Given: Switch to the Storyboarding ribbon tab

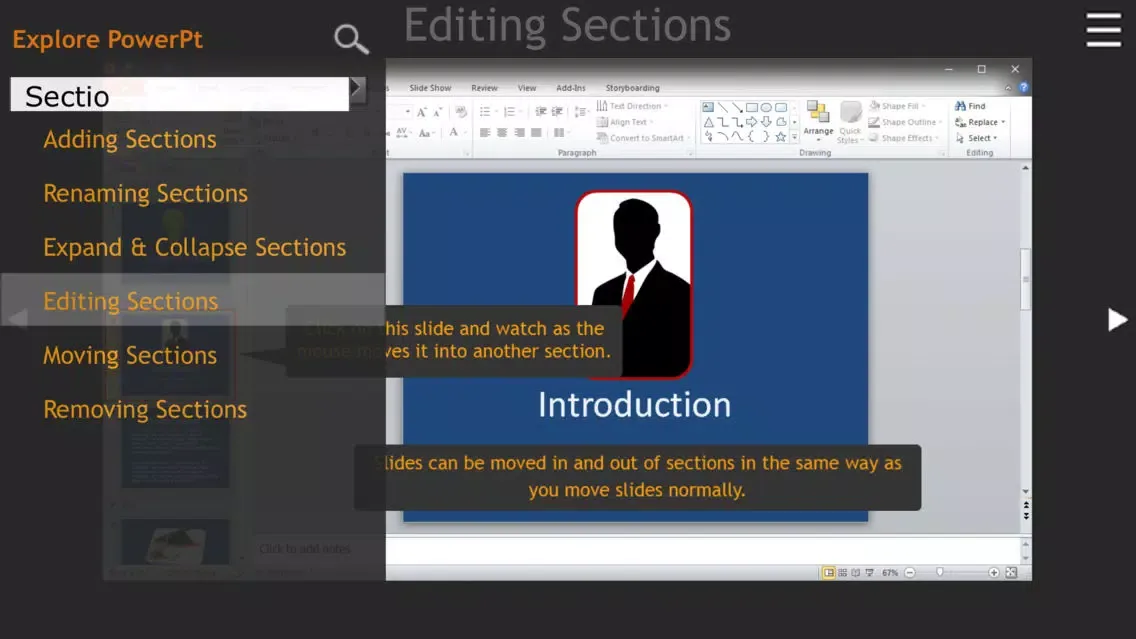Looking at the screenshot, I should (x=632, y=88).
